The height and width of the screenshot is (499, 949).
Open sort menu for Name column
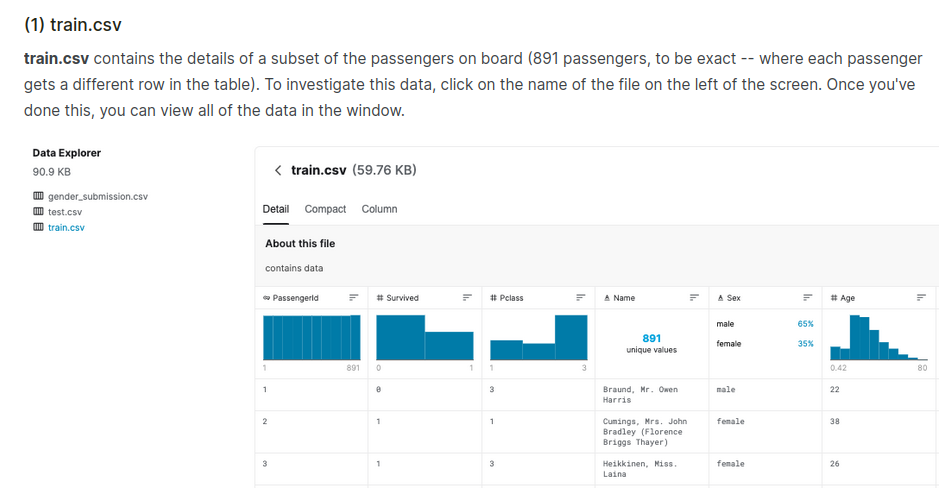coord(694,298)
